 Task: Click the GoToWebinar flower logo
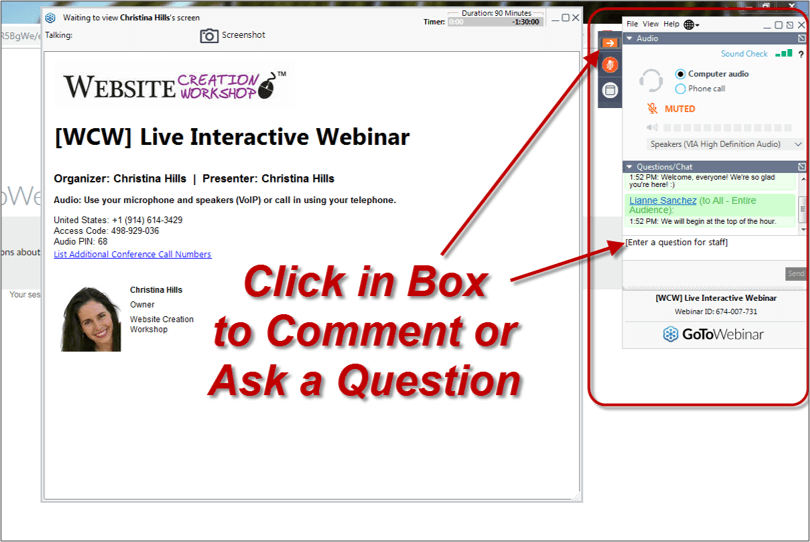pyautogui.click(x=670, y=334)
